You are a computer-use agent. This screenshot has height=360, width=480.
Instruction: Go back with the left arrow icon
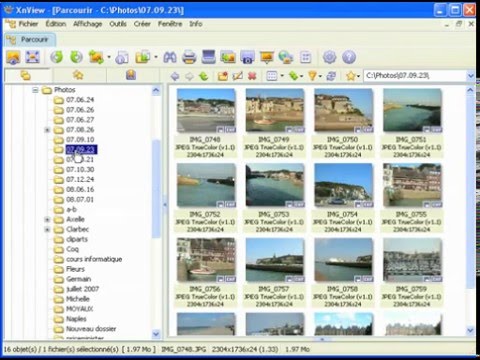pos(175,76)
